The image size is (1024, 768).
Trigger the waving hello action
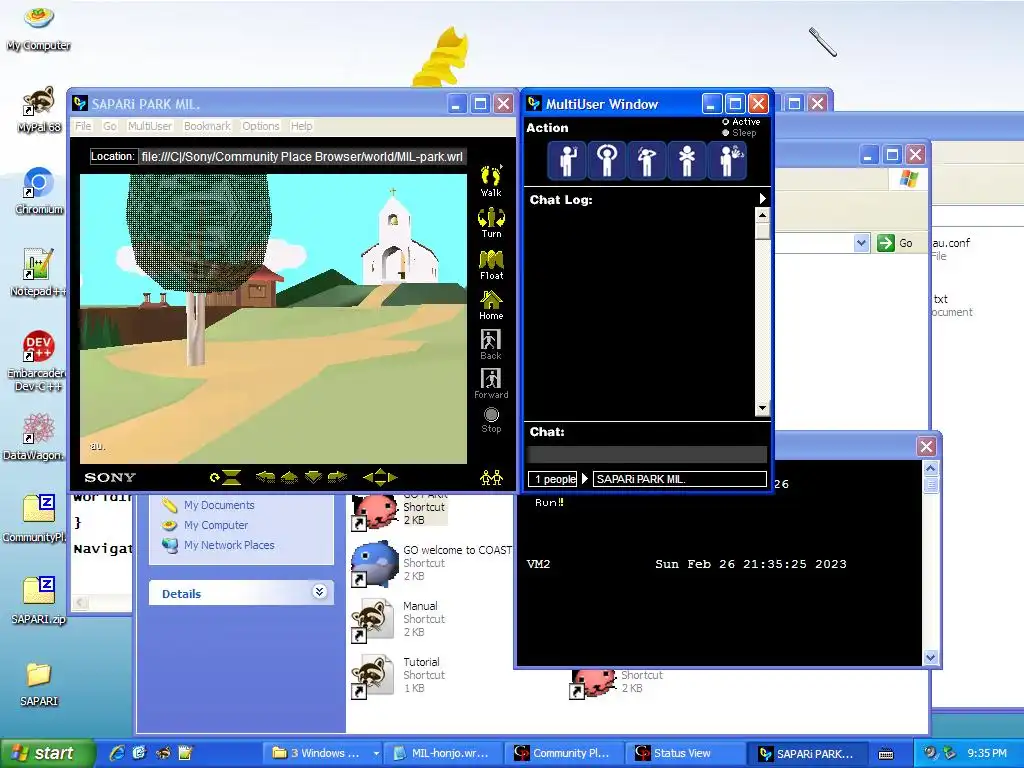click(567, 160)
